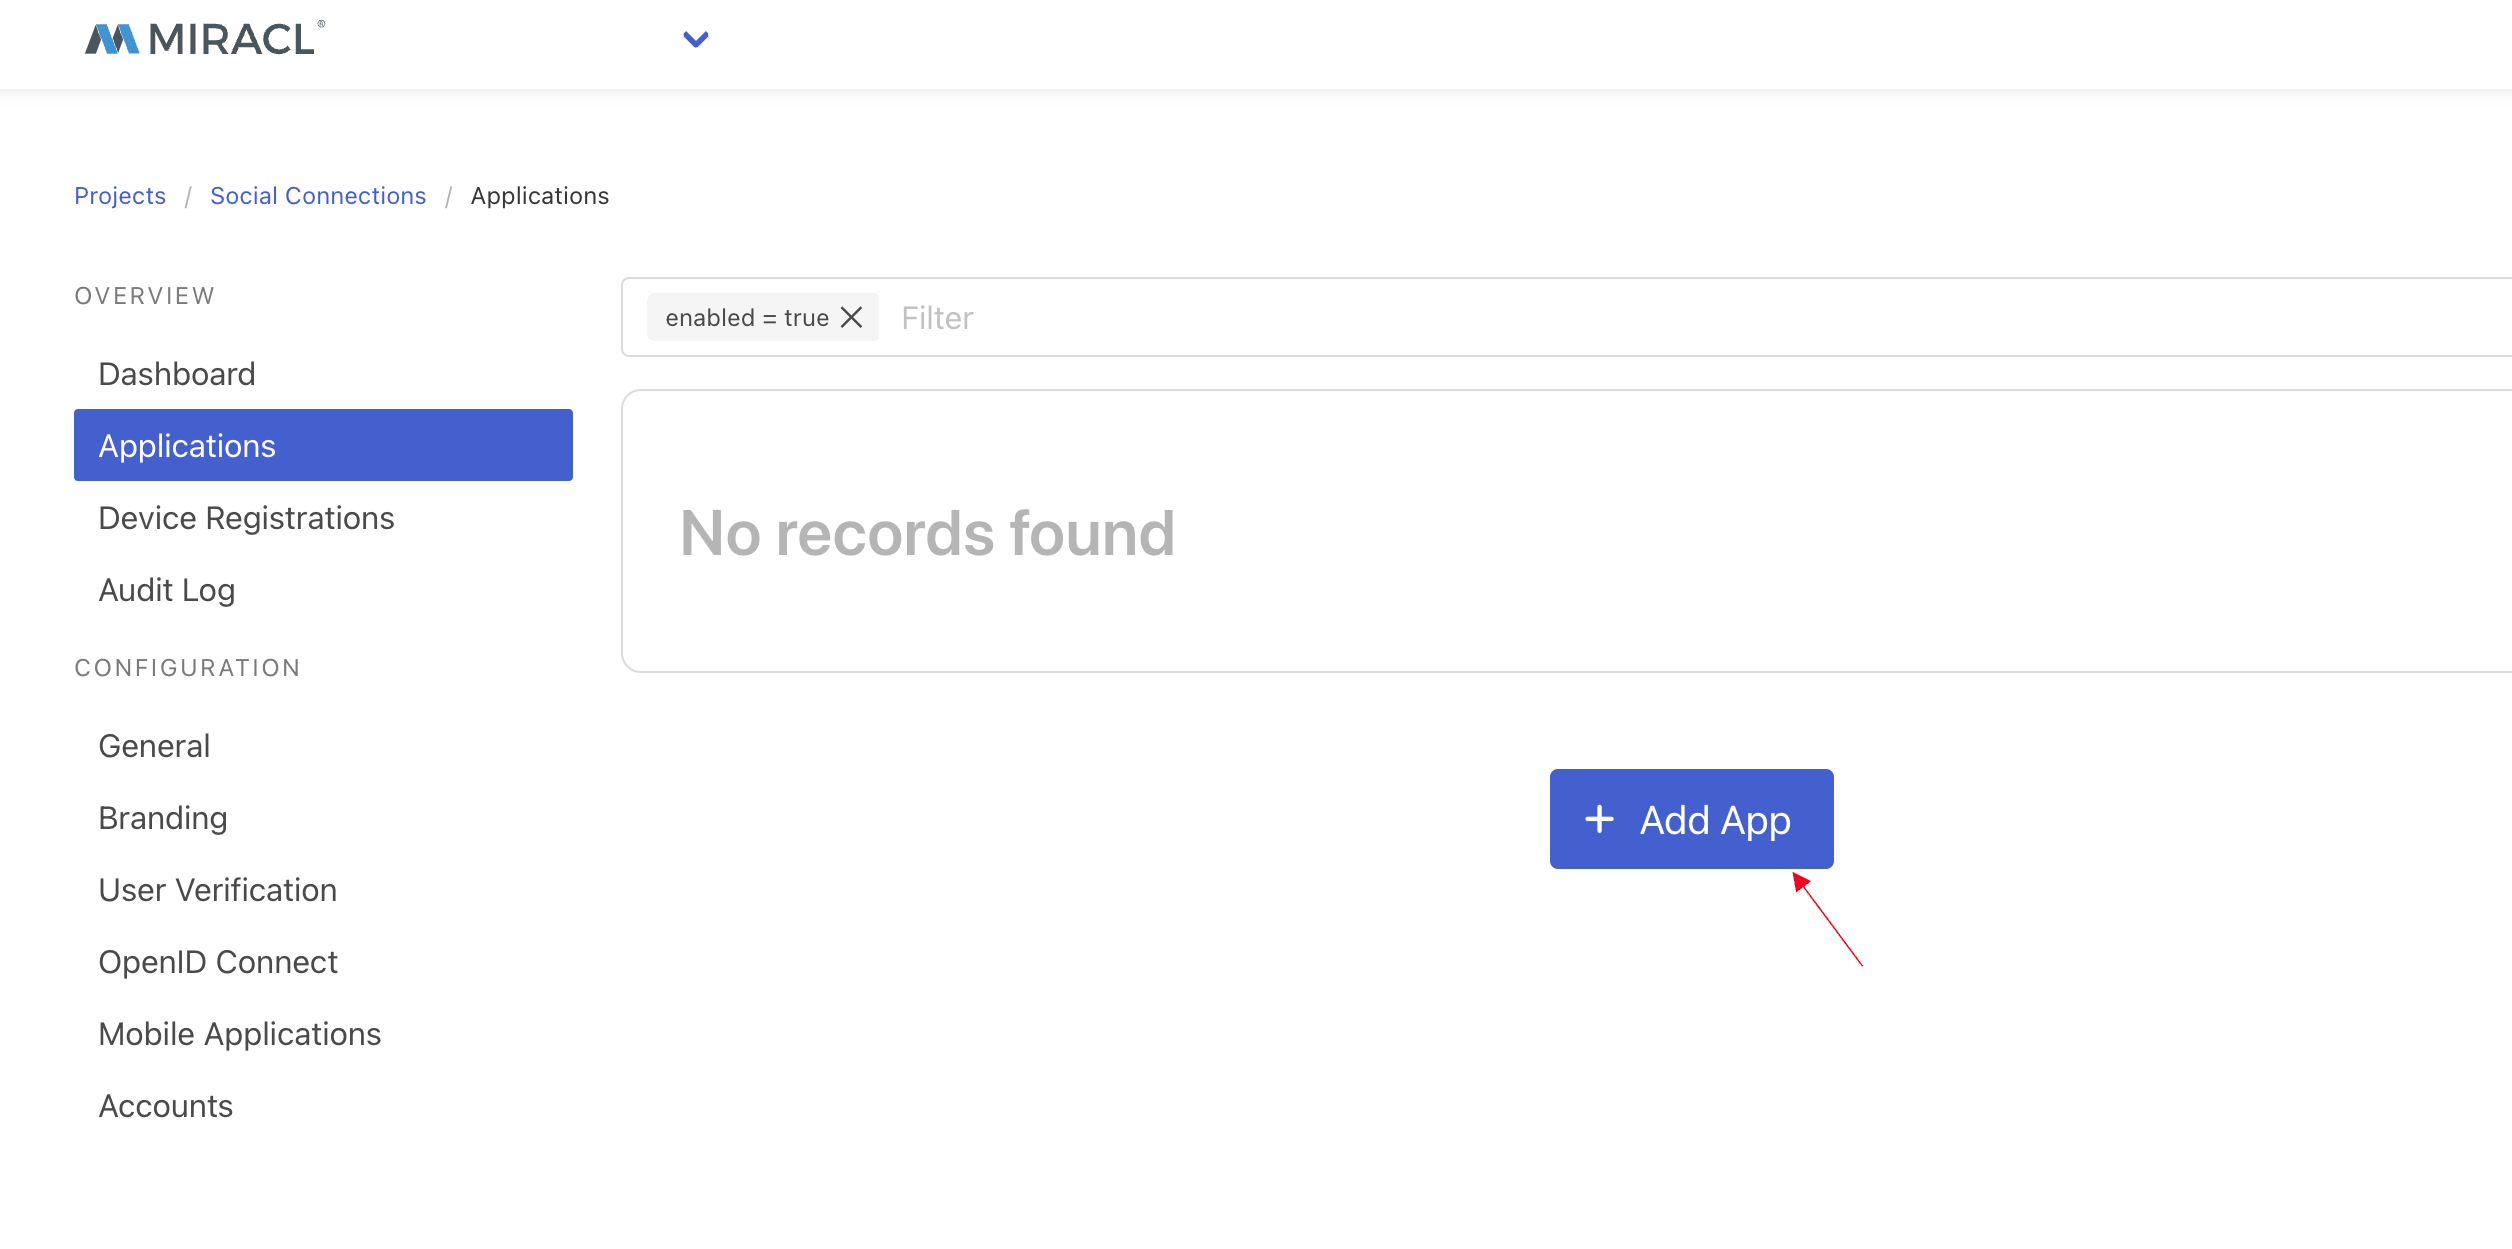Screen dimensions: 2512x1249
Task: Select the General configuration menu item
Action: pyautogui.click(x=154, y=745)
